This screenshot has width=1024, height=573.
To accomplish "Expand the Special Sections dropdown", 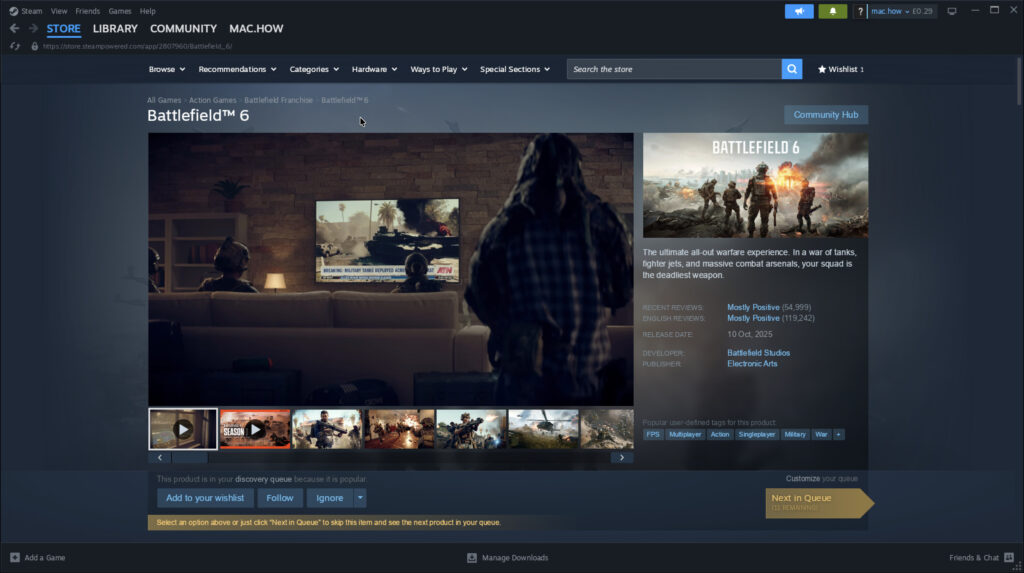I will (515, 69).
